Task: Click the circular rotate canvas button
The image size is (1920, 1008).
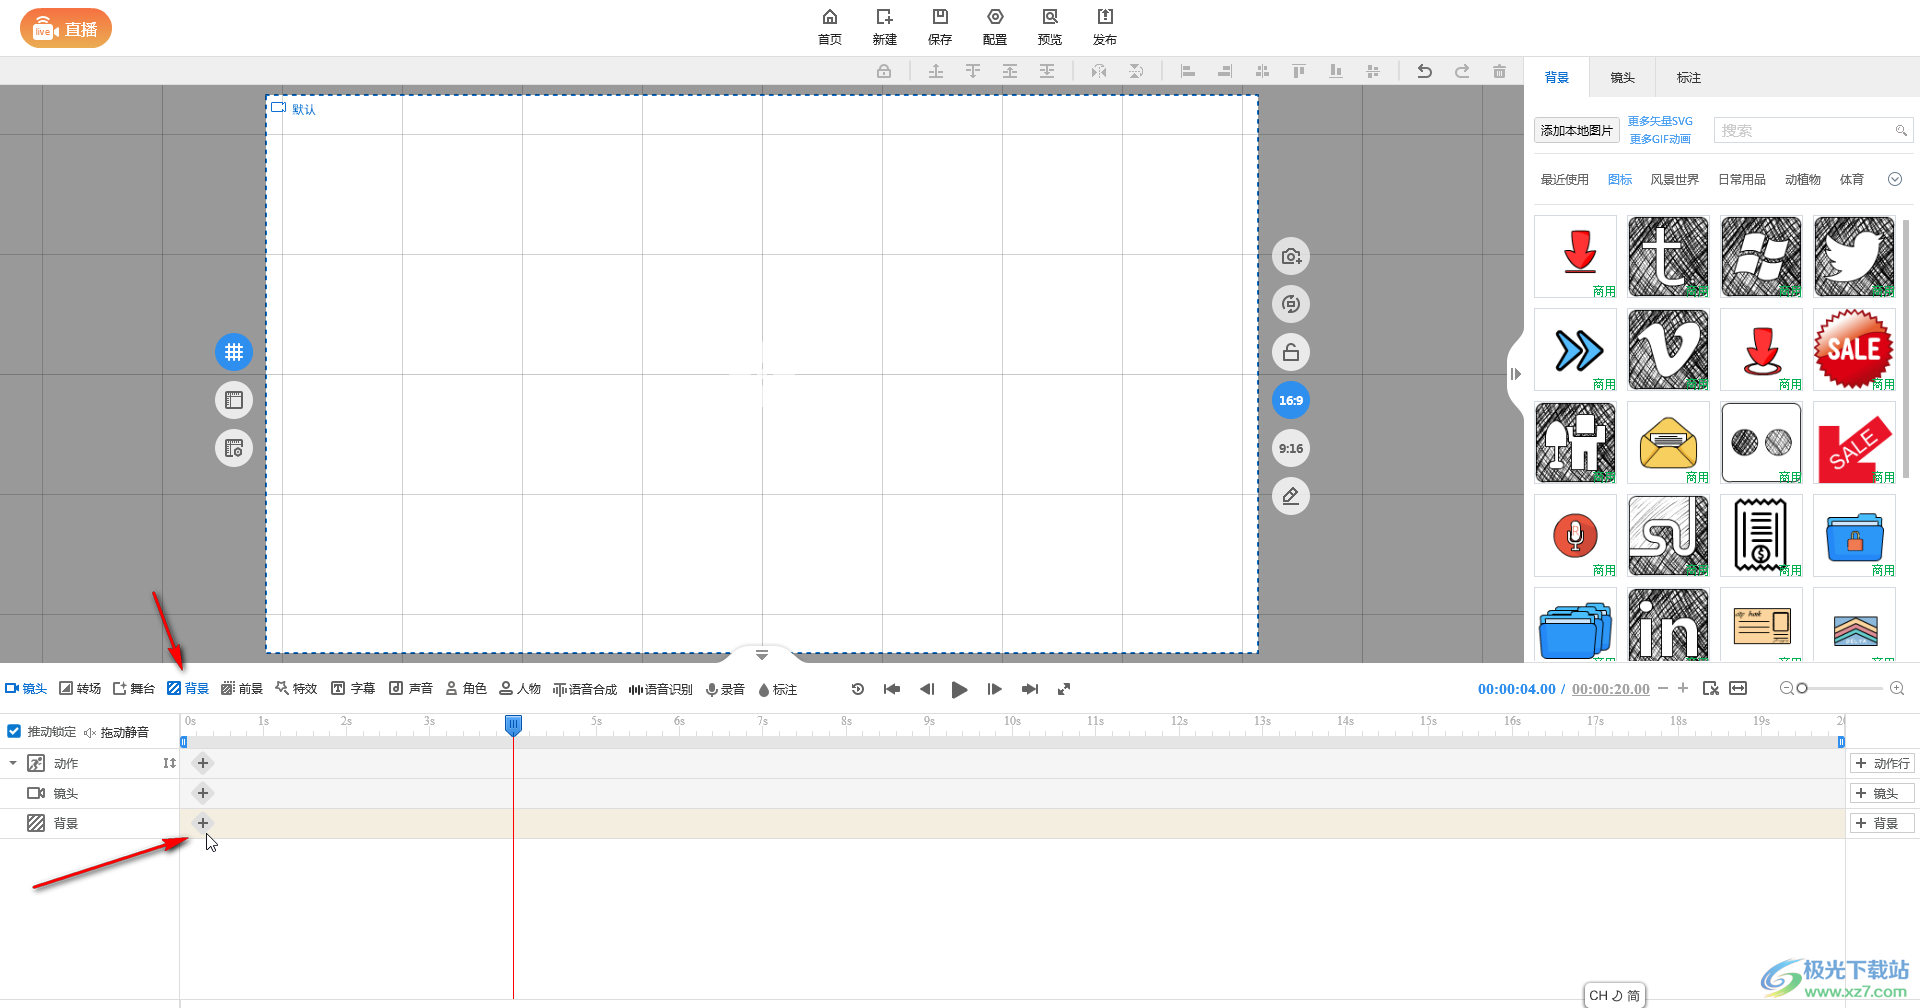Action: tap(1291, 304)
